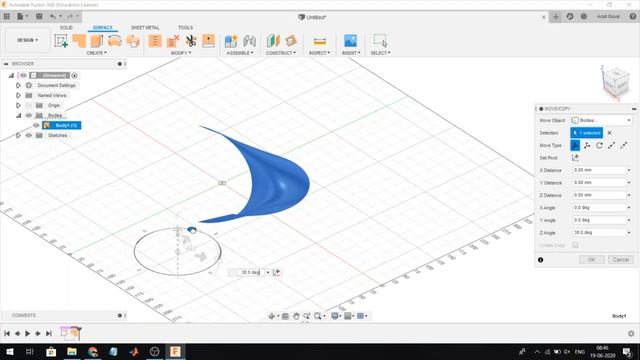640x360 pixels.
Task: Click the New Component icon
Action: click(231, 40)
